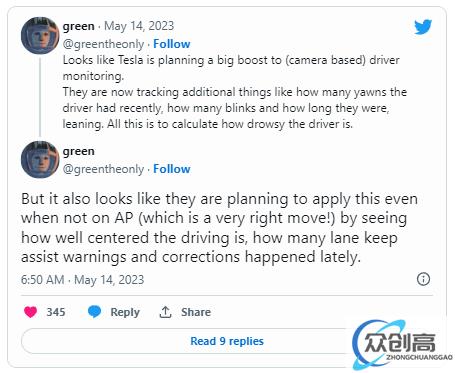Click the 345 likes count
This screenshot has width=455, height=373.
click(x=56, y=312)
